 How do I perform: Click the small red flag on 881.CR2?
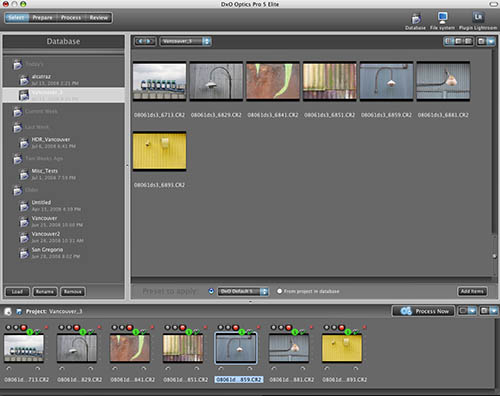pyautogui.click(x=311, y=327)
